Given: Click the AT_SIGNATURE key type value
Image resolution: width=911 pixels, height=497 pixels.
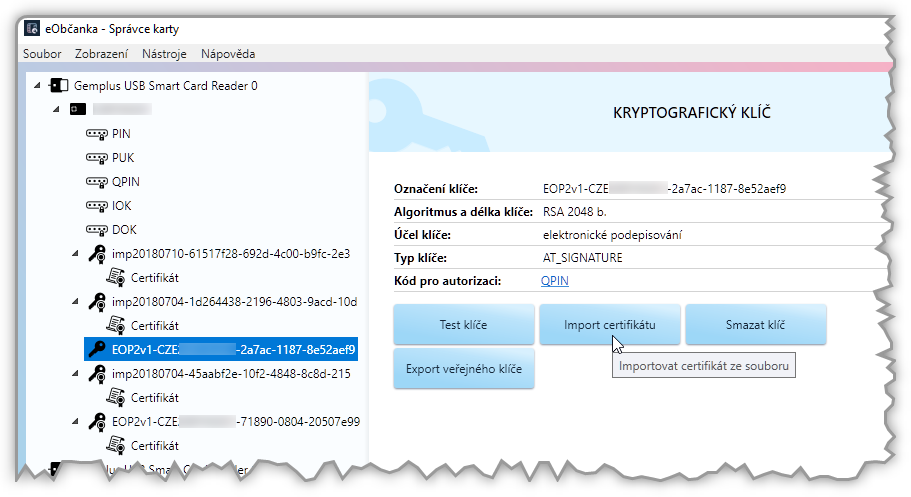Looking at the screenshot, I should click(582, 258).
